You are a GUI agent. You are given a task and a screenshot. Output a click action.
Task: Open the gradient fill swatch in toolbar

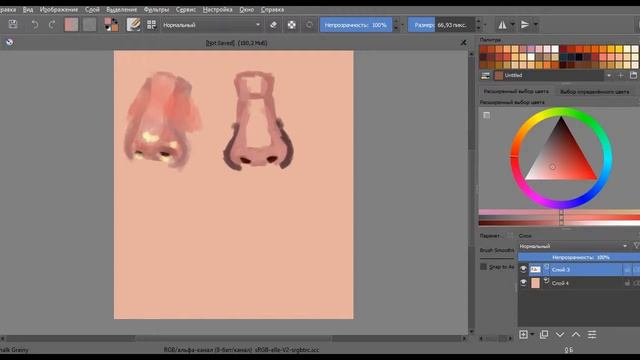[71, 25]
